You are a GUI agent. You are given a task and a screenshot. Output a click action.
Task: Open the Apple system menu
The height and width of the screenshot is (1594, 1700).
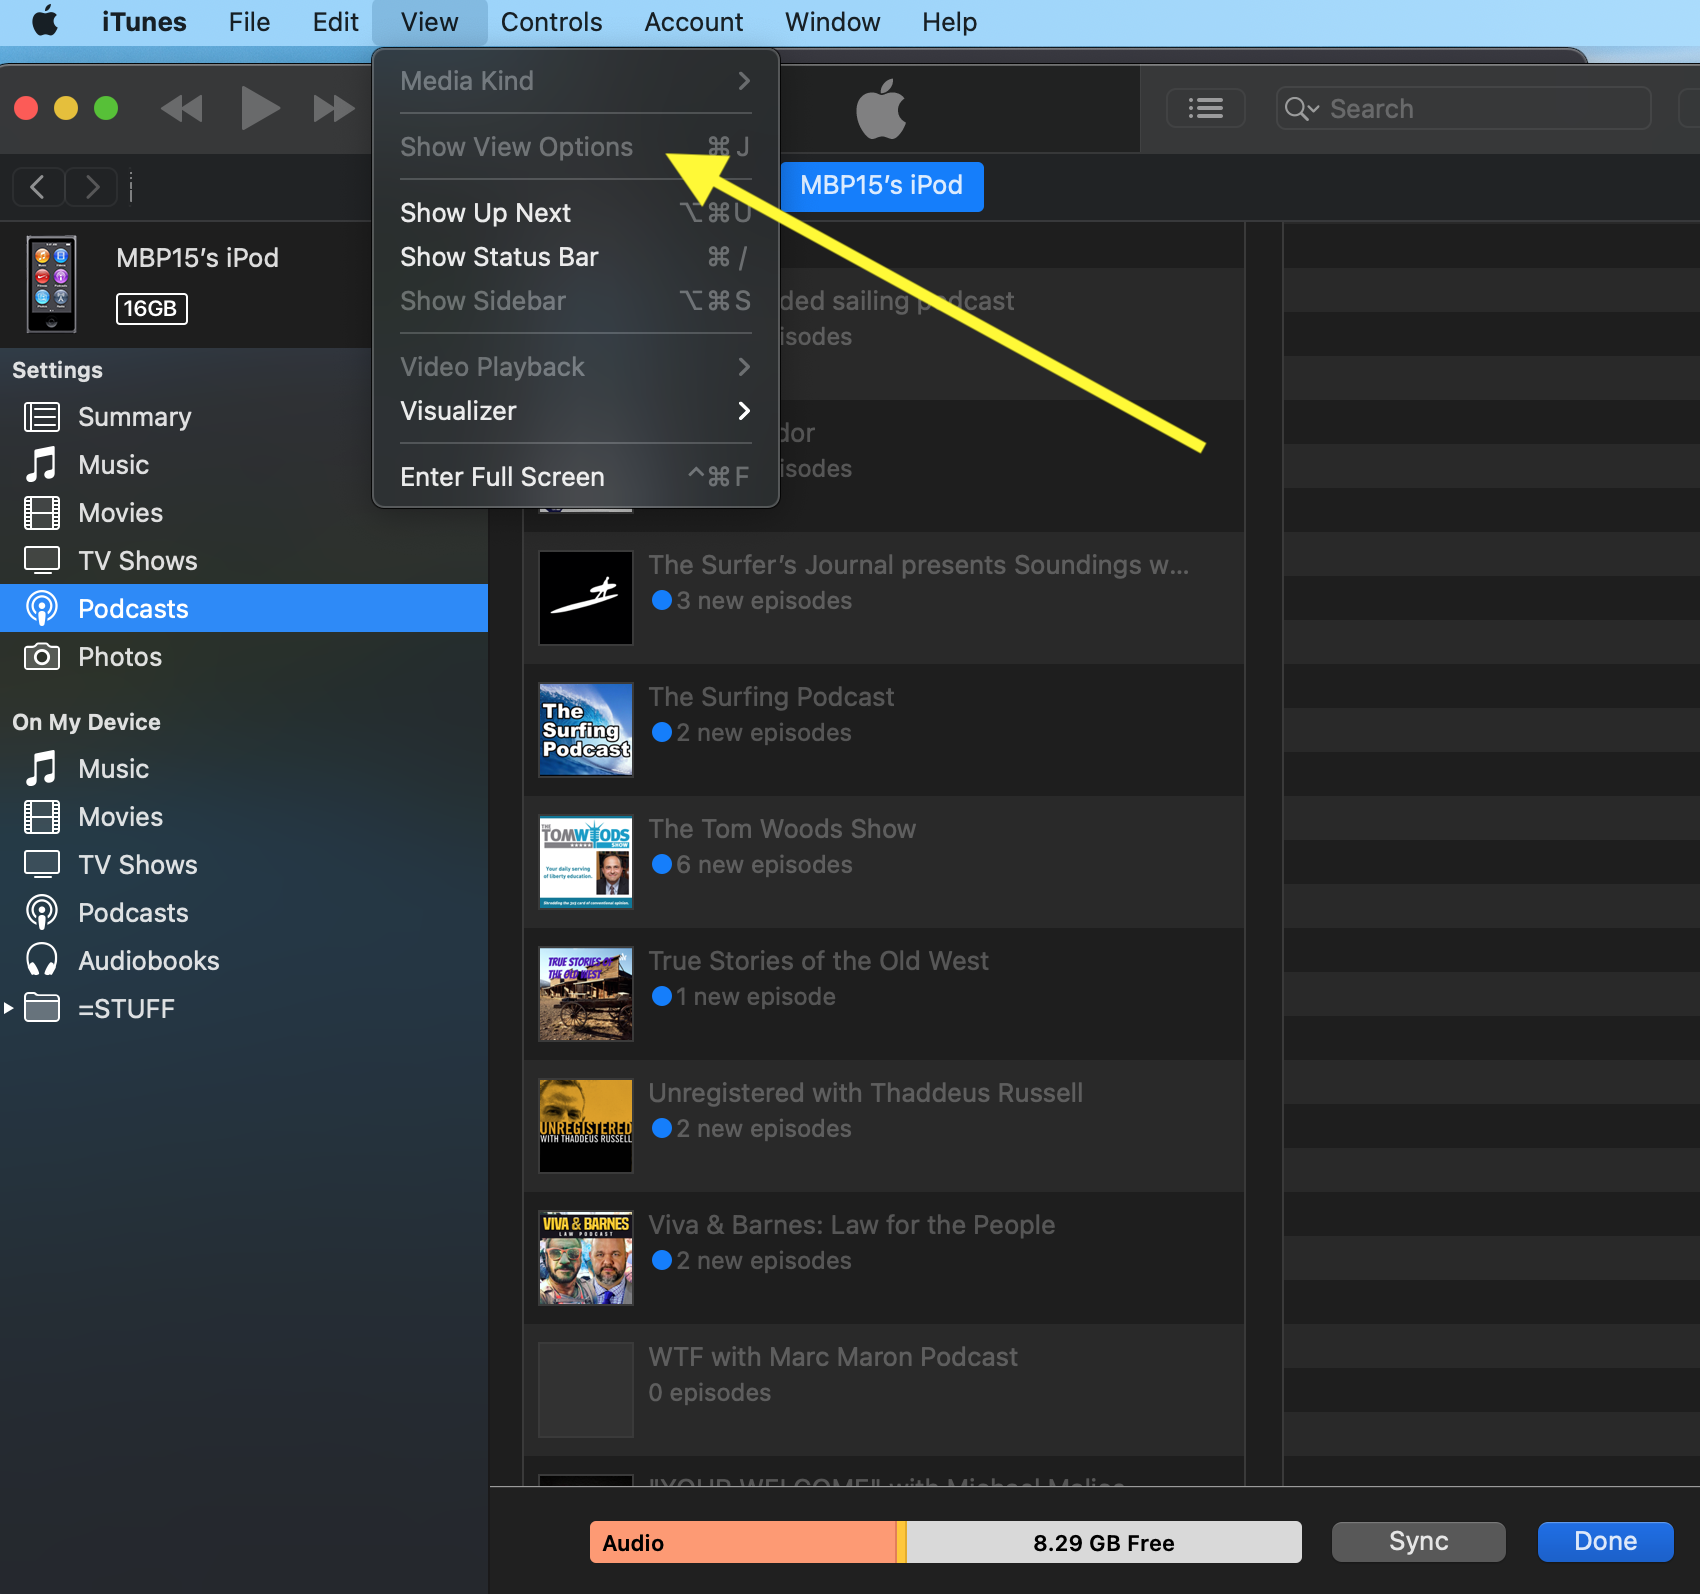click(45, 21)
